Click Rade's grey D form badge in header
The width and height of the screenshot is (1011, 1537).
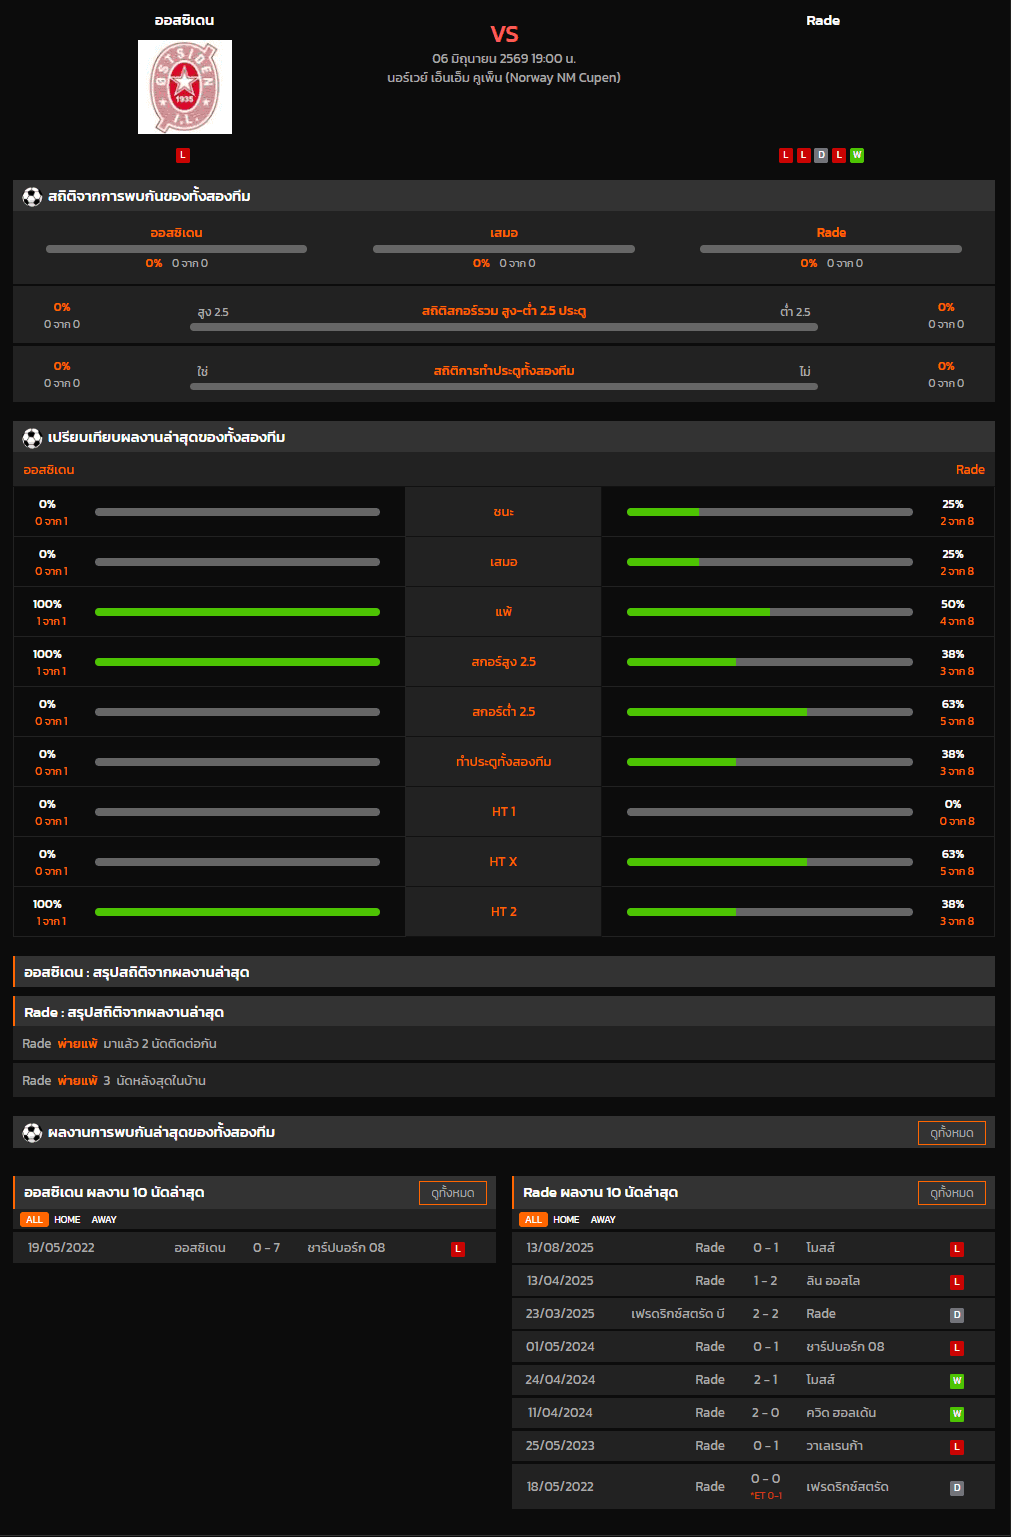click(x=821, y=155)
